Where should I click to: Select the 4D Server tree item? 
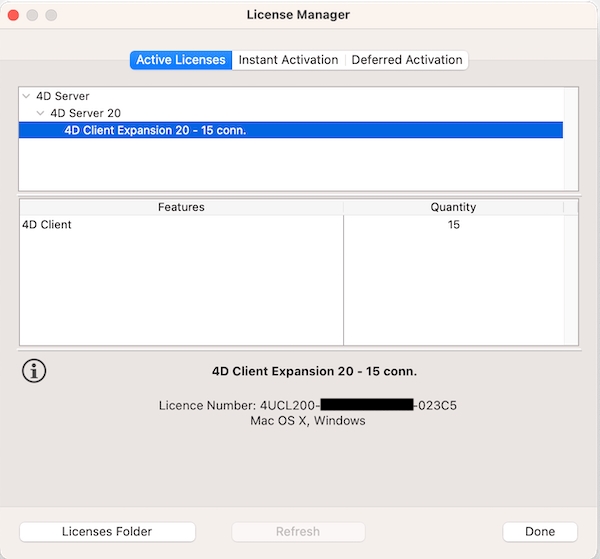point(63,97)
